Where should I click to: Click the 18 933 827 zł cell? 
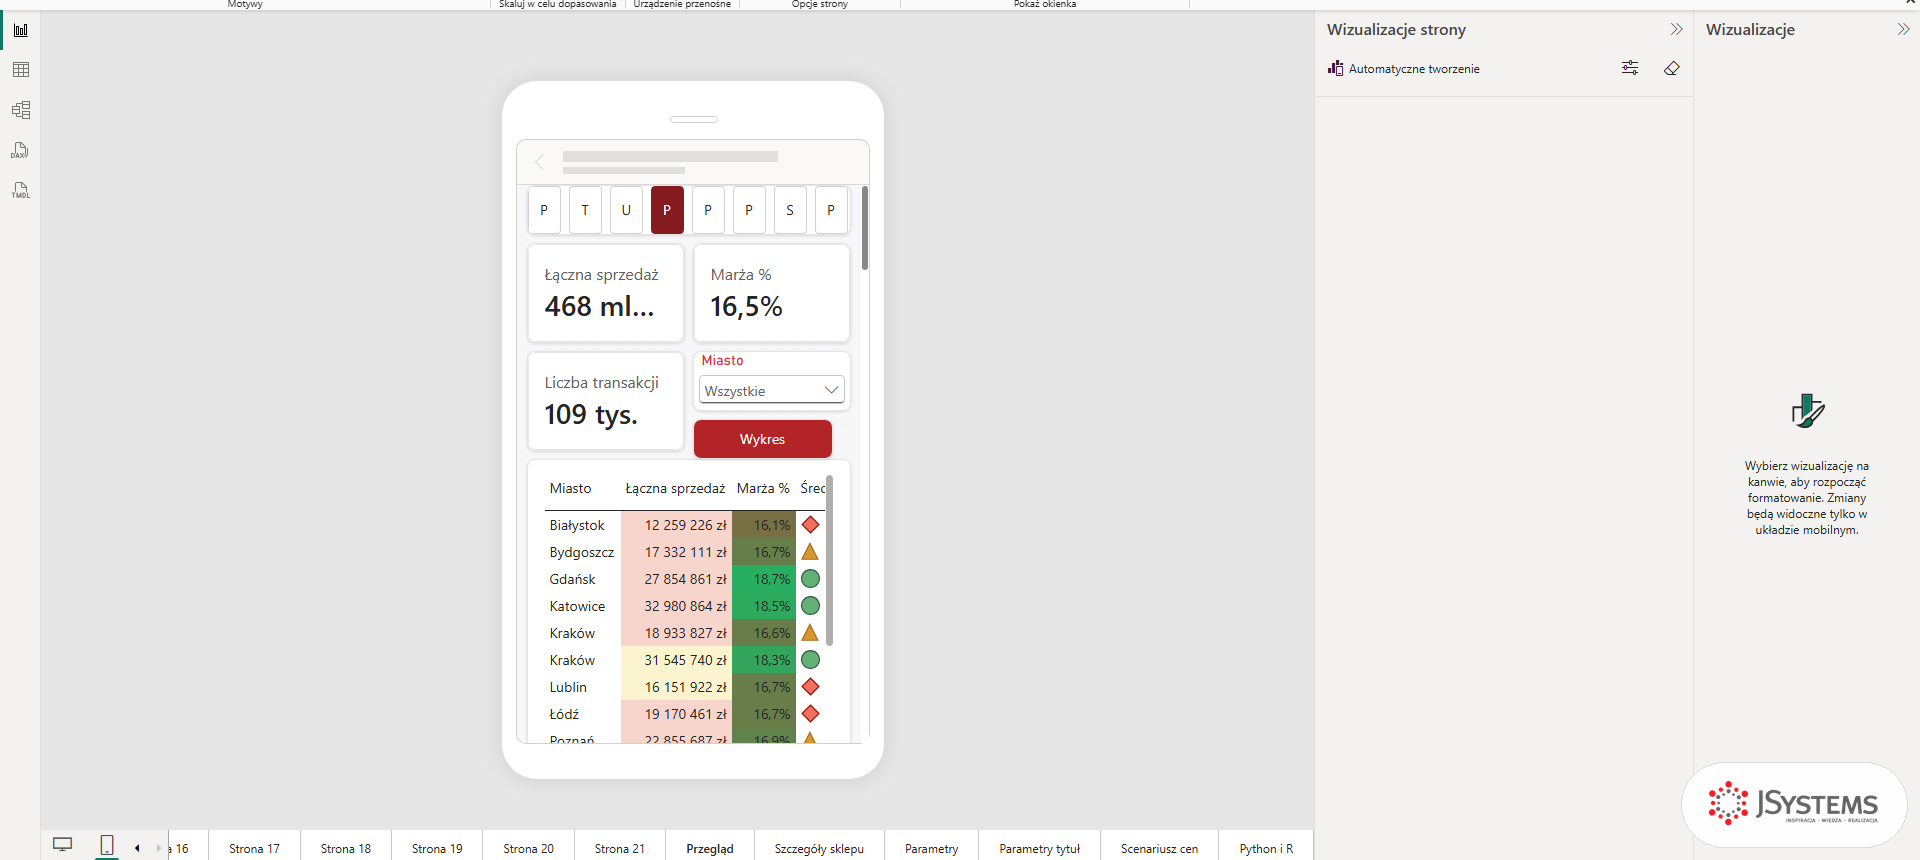(x=676, y=633)
